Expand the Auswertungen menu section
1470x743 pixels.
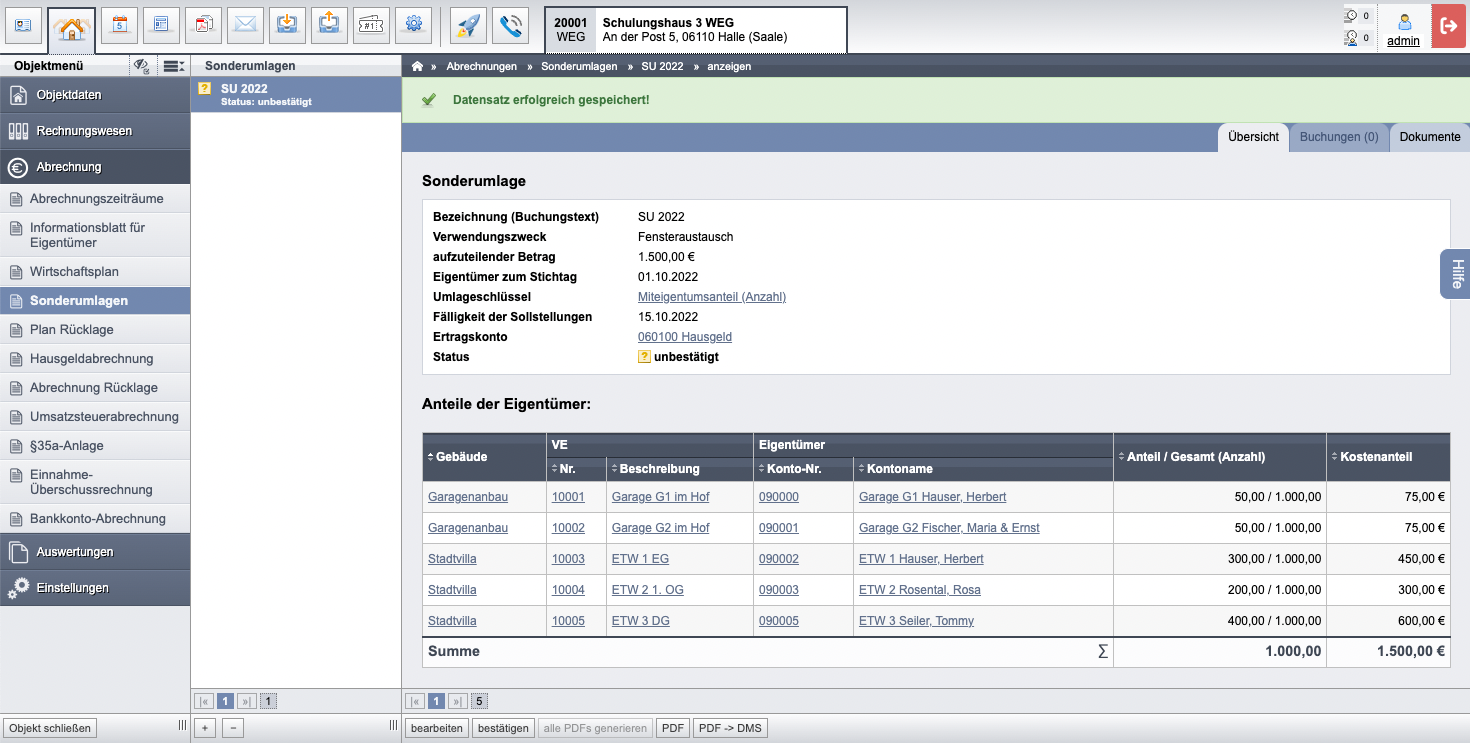point(95,552)
